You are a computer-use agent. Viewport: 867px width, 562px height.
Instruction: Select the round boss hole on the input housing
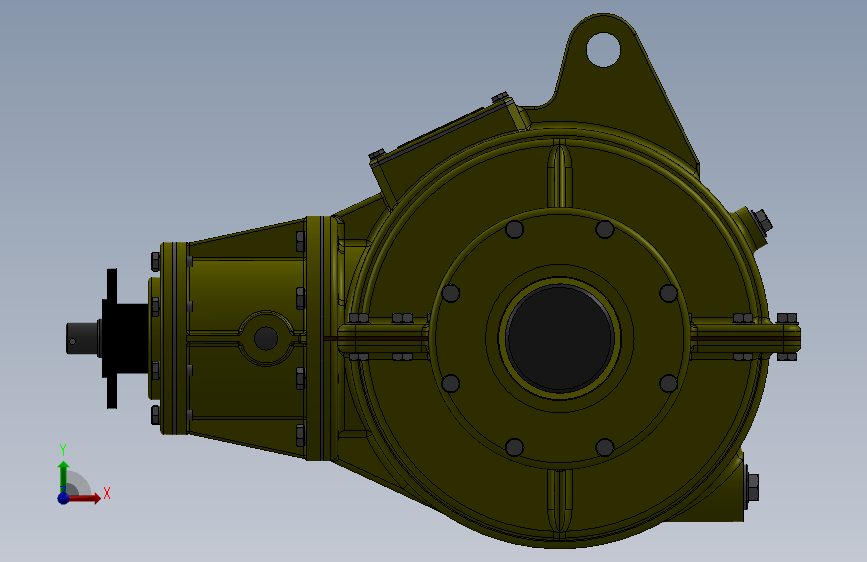pyautogui.click(x=266, y=338)
